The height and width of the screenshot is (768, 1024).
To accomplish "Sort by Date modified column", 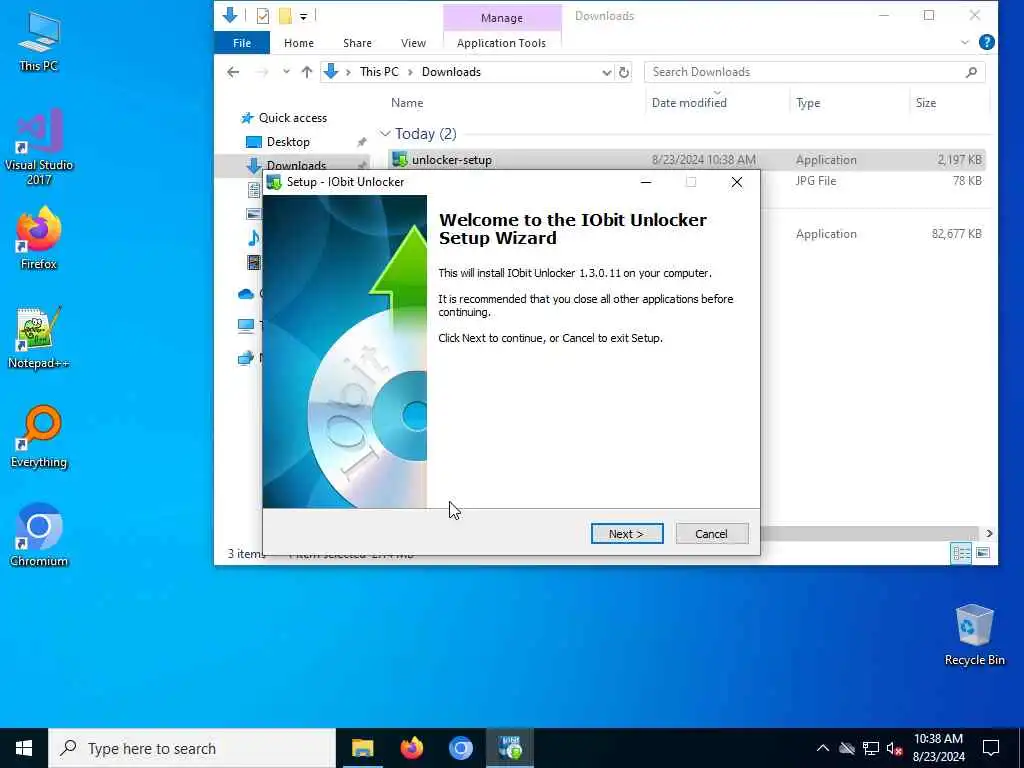I will click(689, 103).
